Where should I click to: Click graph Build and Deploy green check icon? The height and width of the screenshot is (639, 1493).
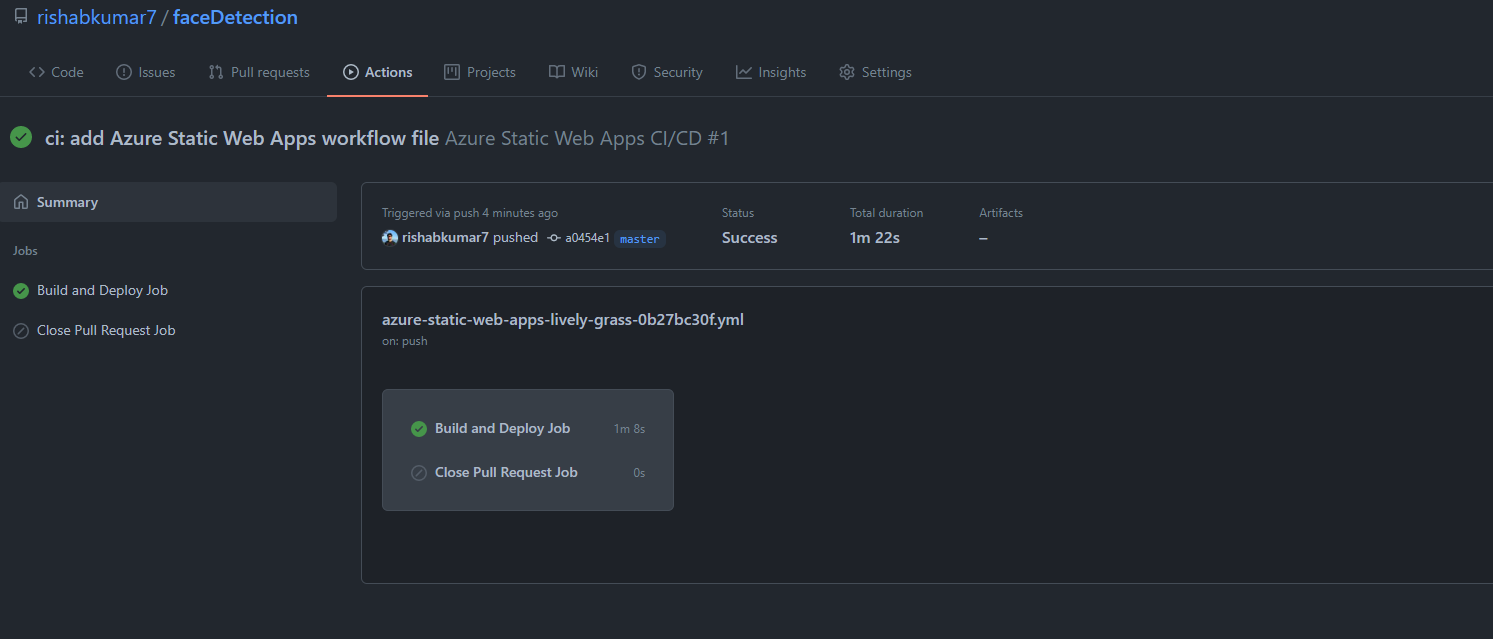pyautogui.click(x=419, y=429)
